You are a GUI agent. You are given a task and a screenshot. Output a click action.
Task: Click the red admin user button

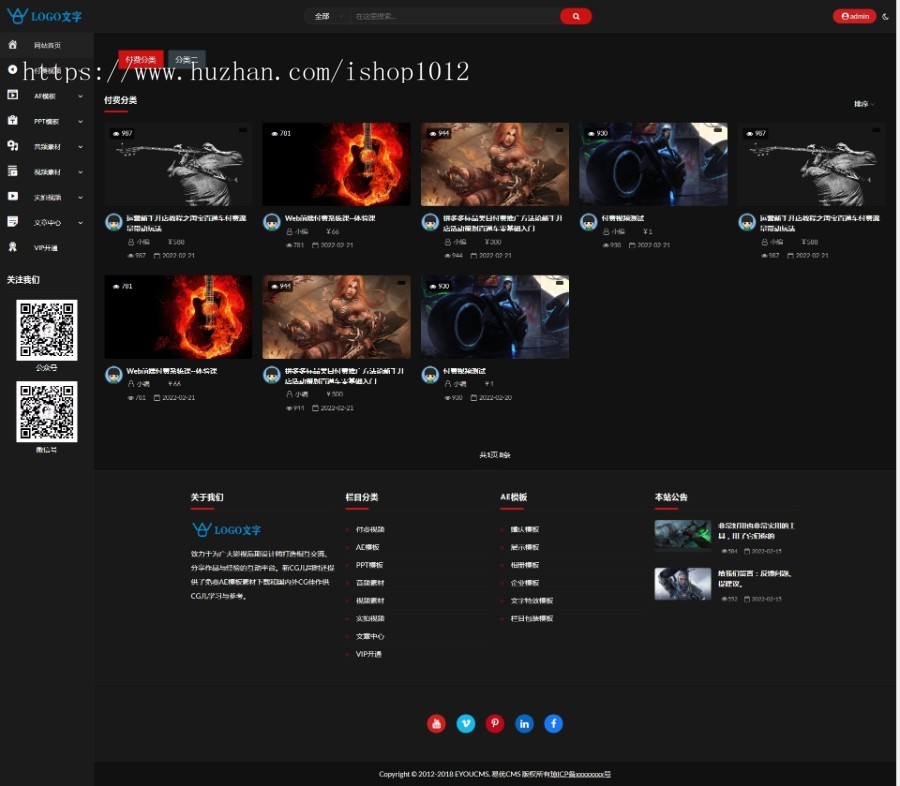(854, 16)
